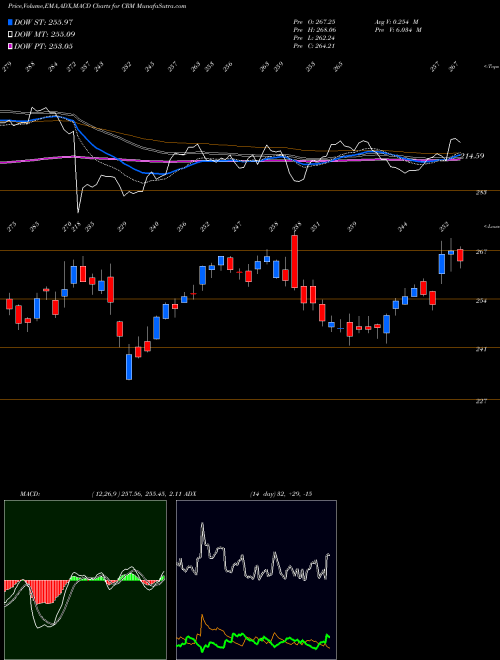Click the 'Pre L: 262.24' value
Image resolution: width=500 pixels, height=660 pixels.
tap(314, 38)
